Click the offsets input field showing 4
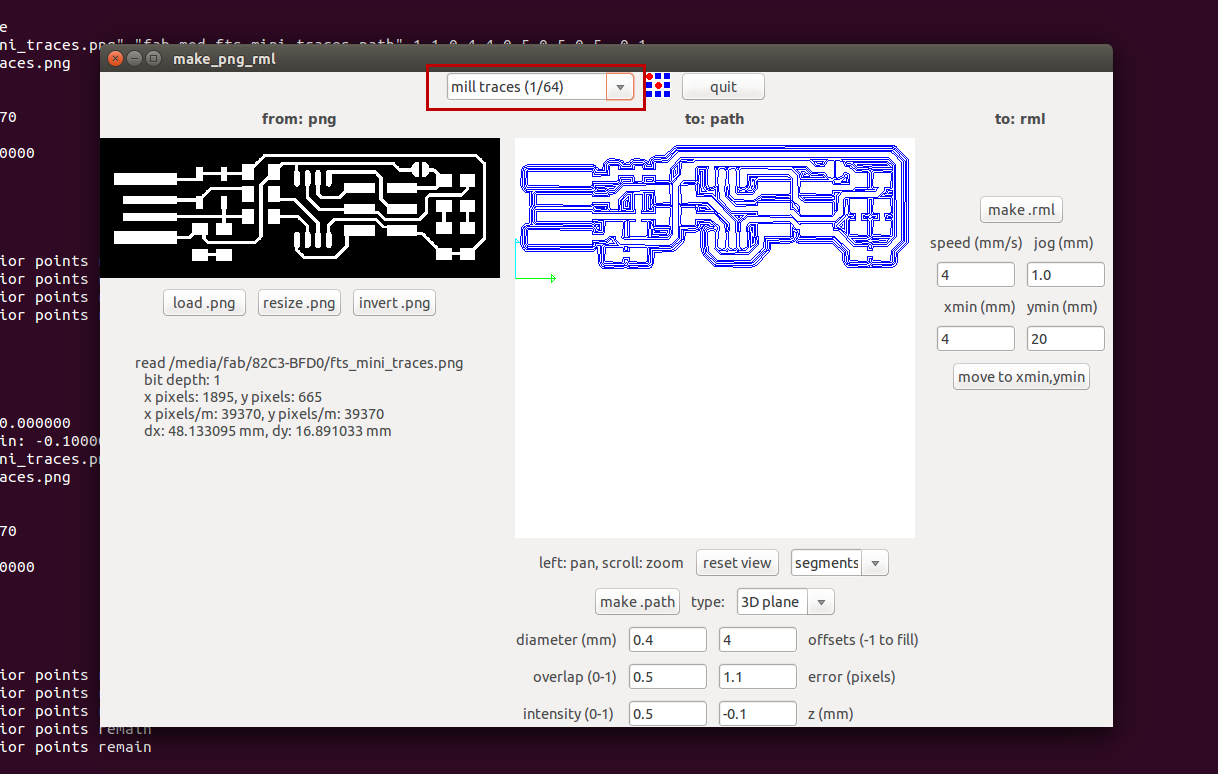Screen dimensions: 1218x774 [757, 640]
